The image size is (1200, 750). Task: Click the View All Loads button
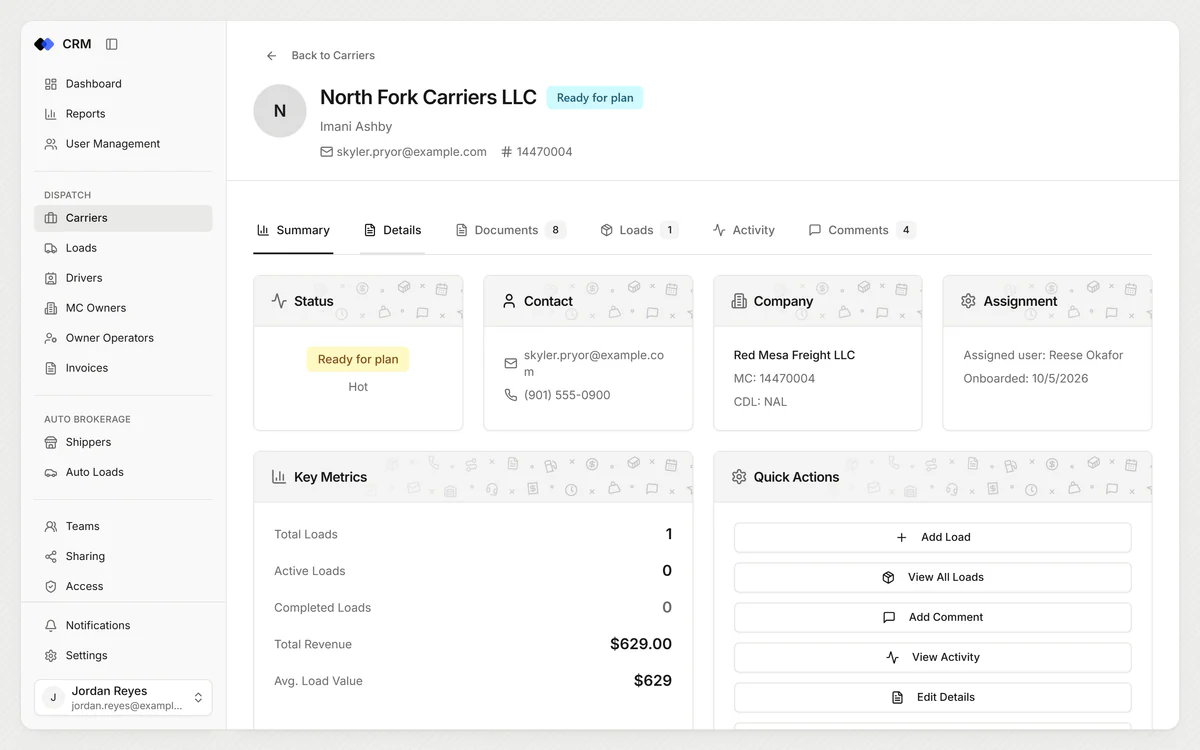click(x=932, y=577)
